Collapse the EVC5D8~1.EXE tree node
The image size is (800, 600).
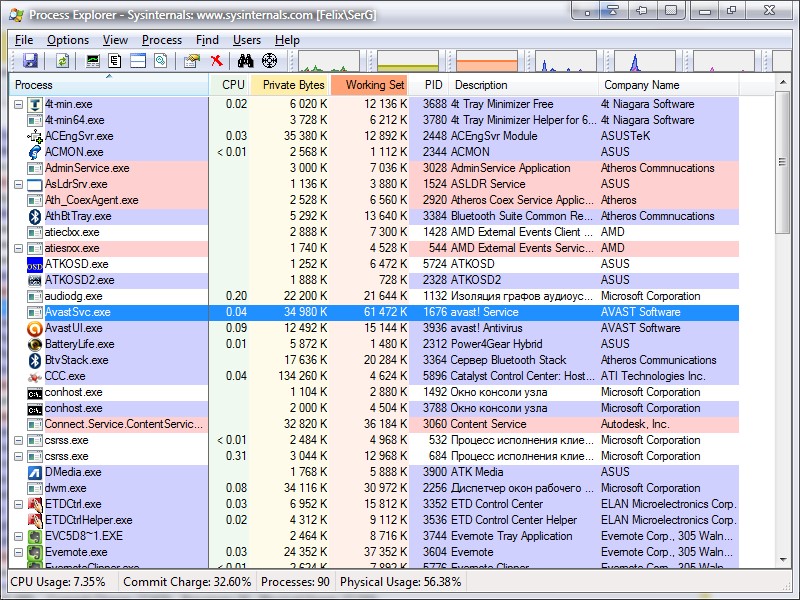(18, 536)
